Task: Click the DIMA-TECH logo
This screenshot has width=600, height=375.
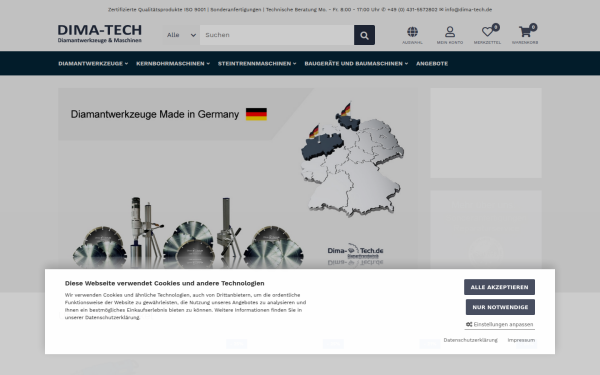Action: [x=99, y=34]
